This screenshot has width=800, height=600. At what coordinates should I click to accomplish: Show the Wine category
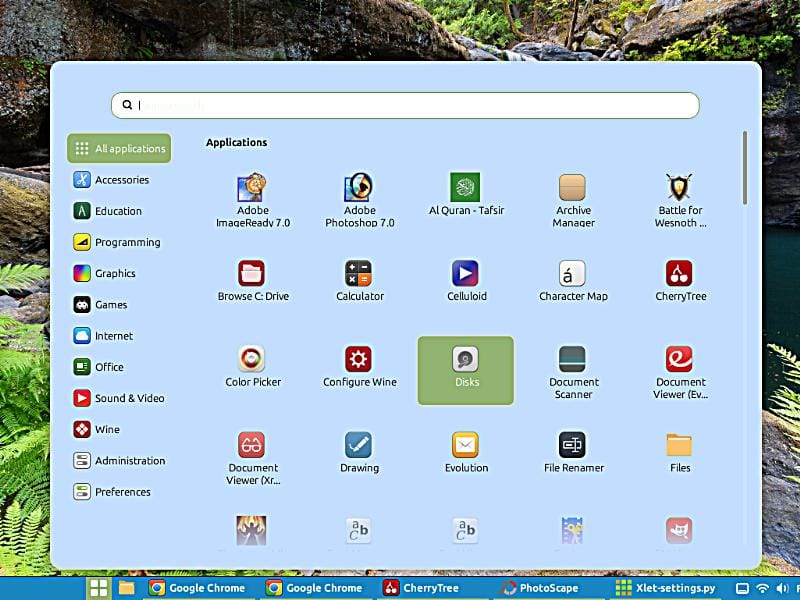pyautogui.click(x=96, y=429)
